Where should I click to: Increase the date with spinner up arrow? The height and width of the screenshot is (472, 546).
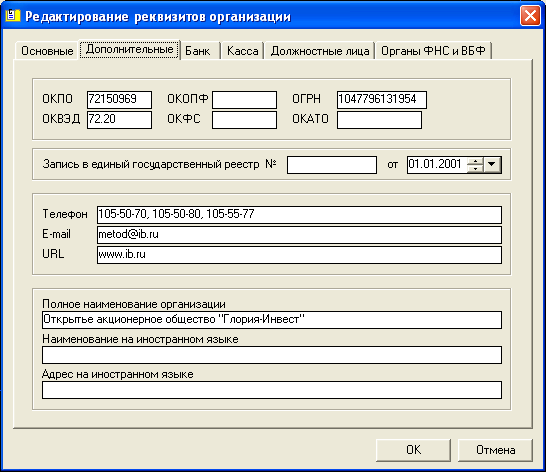pyautogui.click(x=475, y=161)
